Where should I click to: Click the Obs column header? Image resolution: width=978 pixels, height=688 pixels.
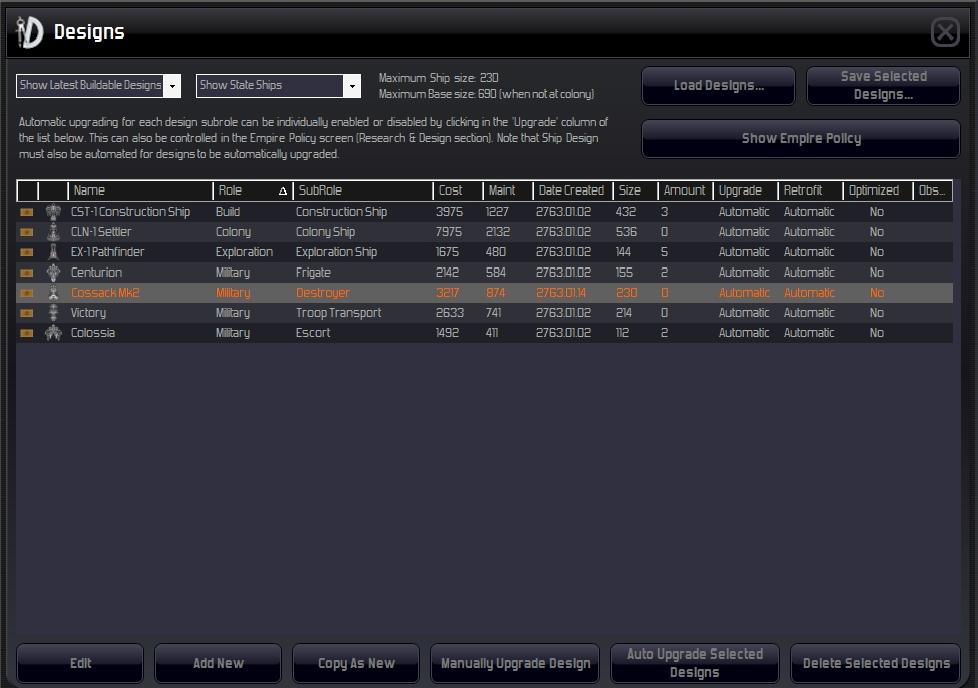click(932, 190)
